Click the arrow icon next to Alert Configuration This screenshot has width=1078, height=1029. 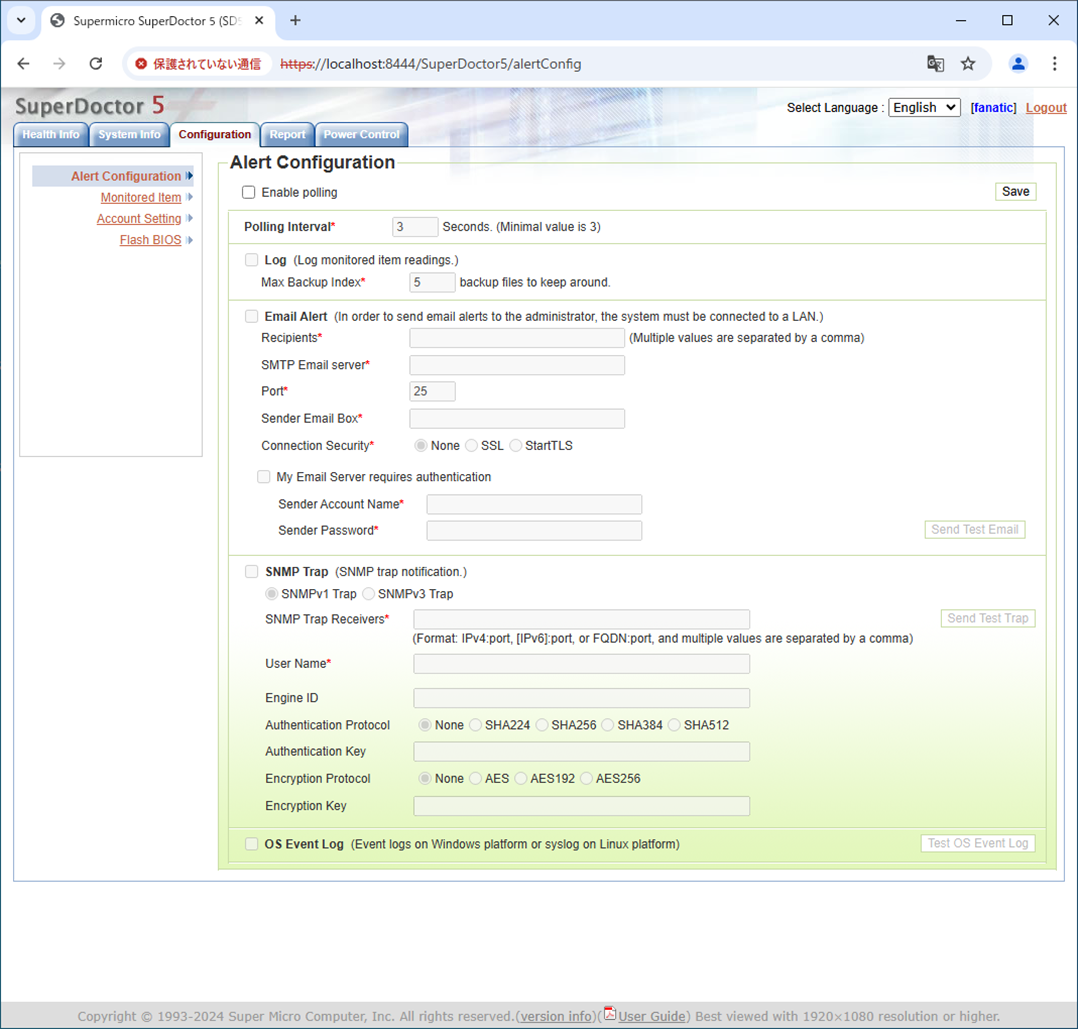[x=189, y=176]
